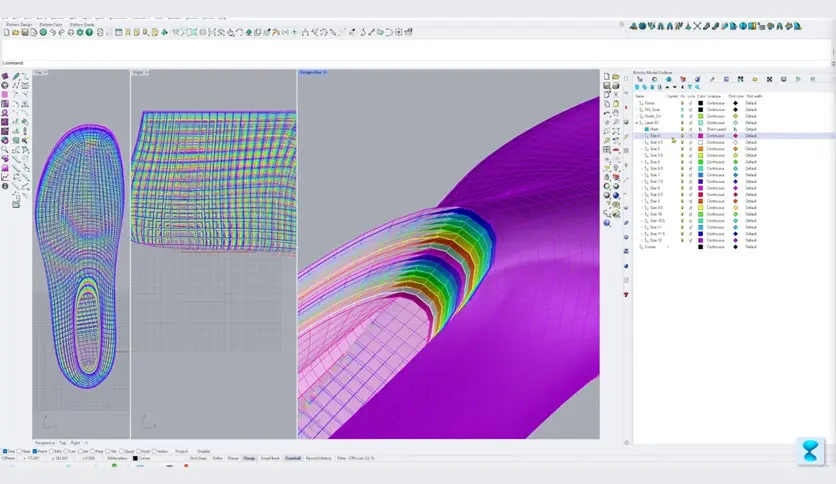Select the Top viewport tab at bottom

[x=62, y=442]
